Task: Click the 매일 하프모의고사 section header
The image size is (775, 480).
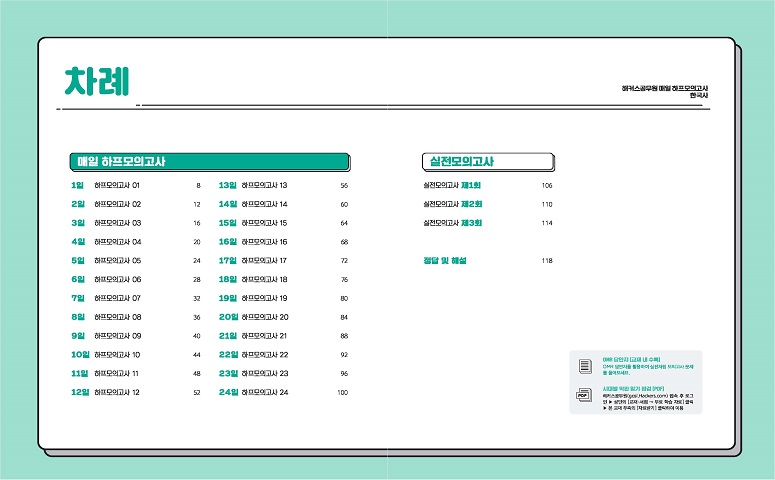Action: click(x=212, y=161)
